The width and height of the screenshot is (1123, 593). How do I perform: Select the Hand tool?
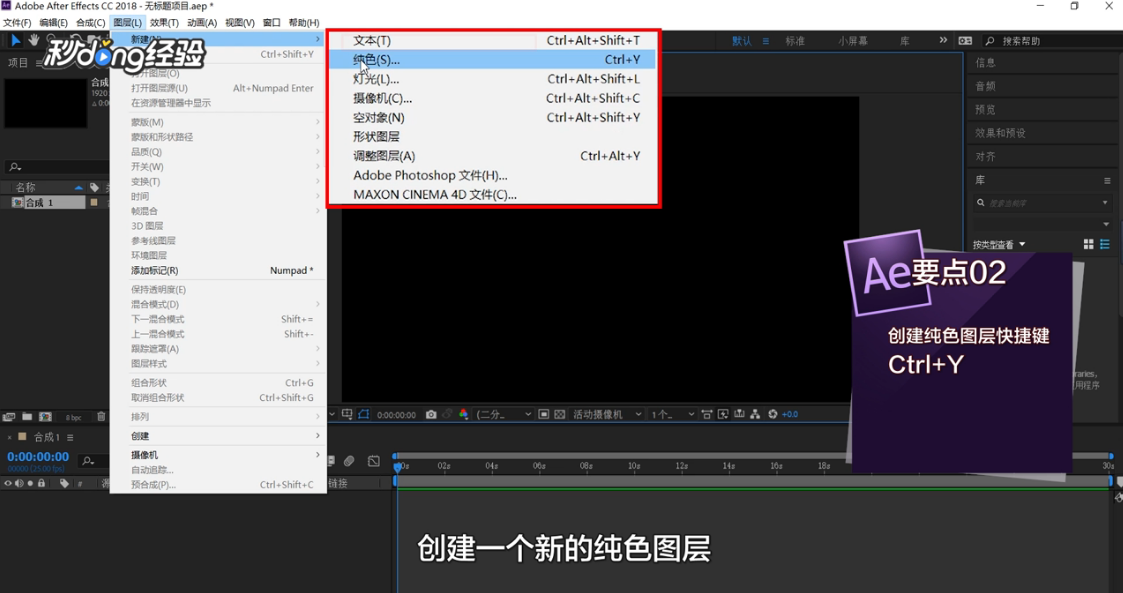point(34,40)
